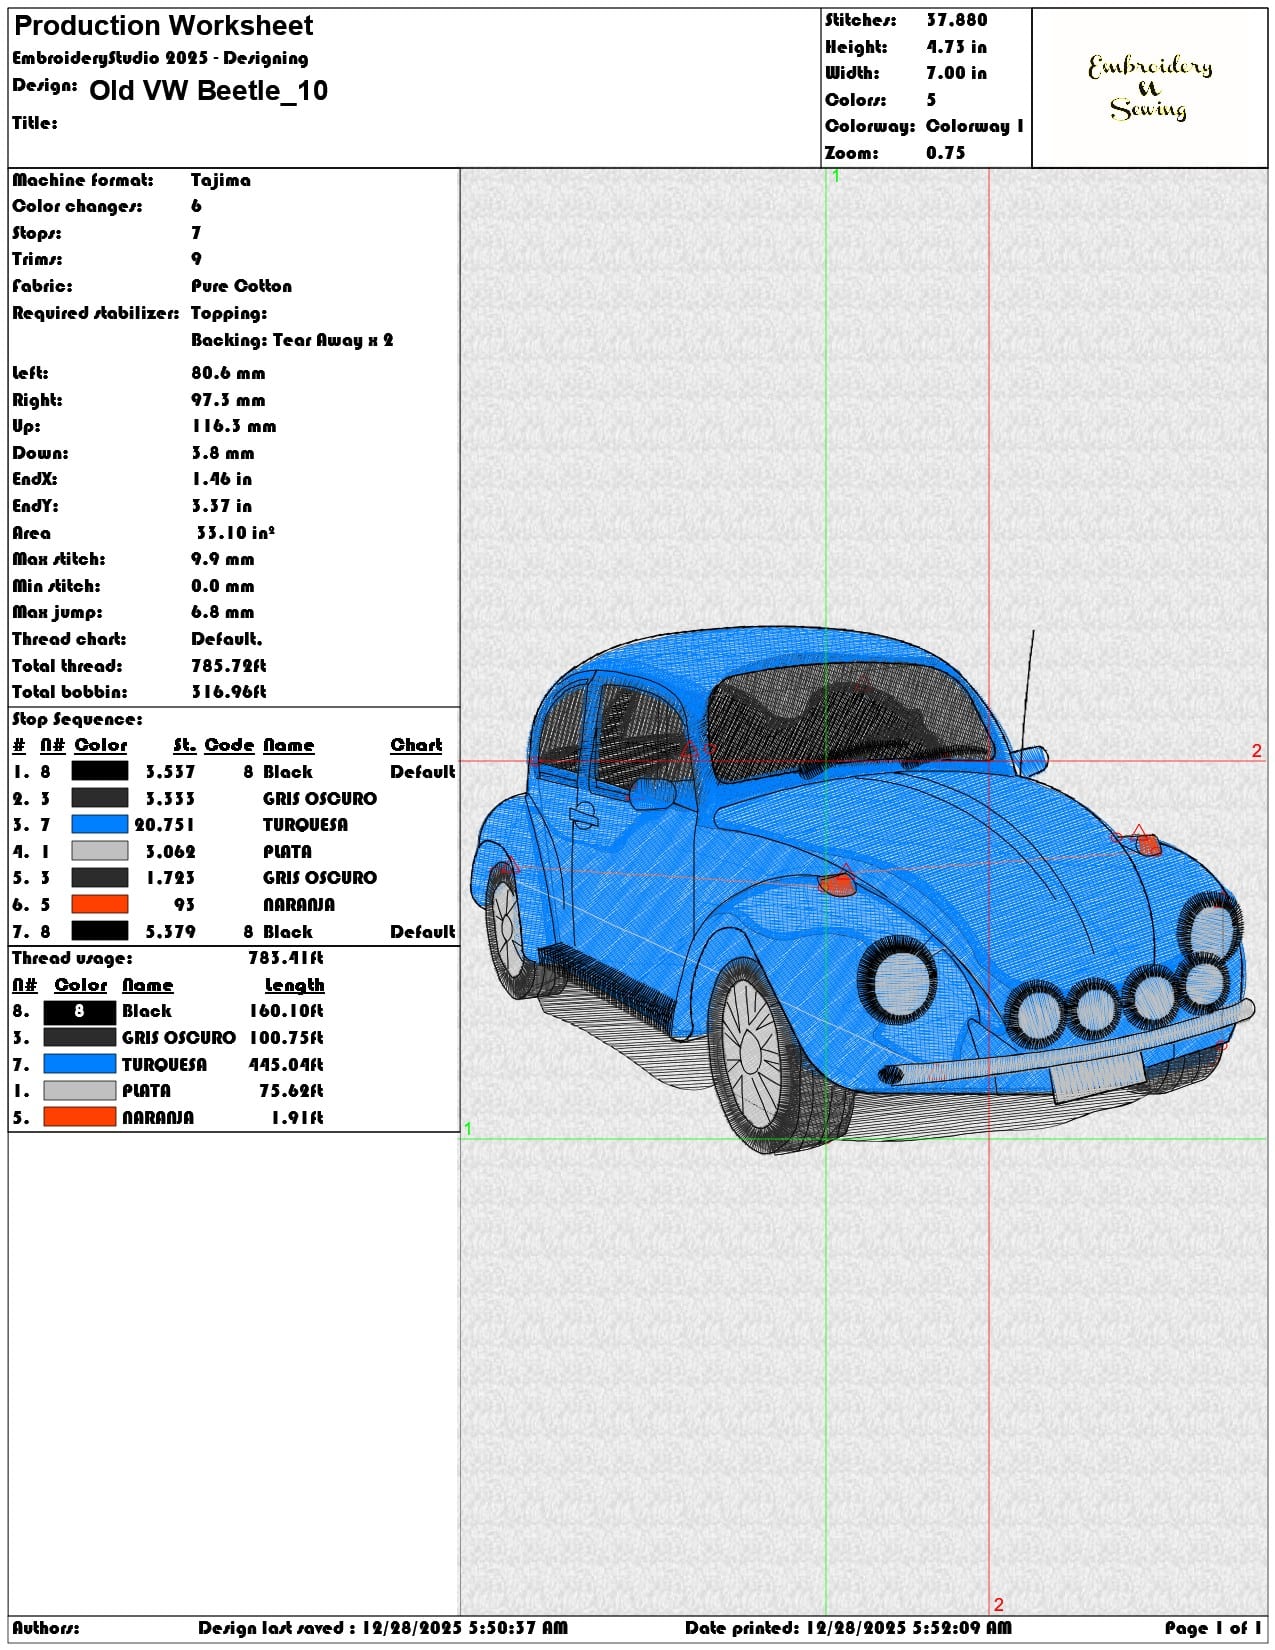The width and height of the screenshot is (1275, 1650).
Task: Click the Up value '116.3 mm'
Action: [x=234, y=426]
